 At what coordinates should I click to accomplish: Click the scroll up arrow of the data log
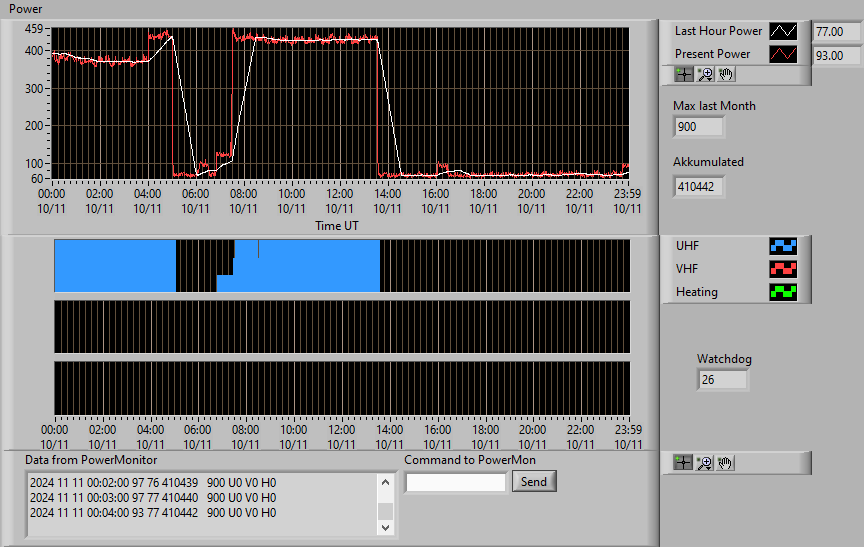(386, 483)
